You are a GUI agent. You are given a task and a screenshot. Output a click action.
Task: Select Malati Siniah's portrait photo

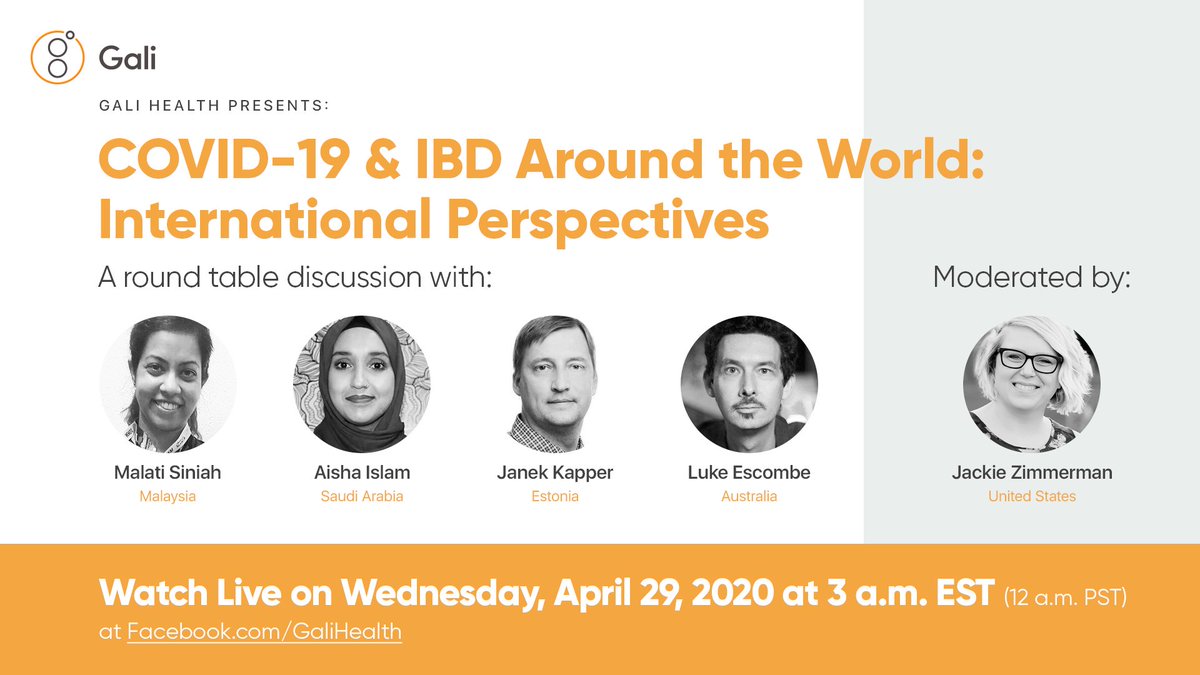pyautogui.click(x=168, y=384)
